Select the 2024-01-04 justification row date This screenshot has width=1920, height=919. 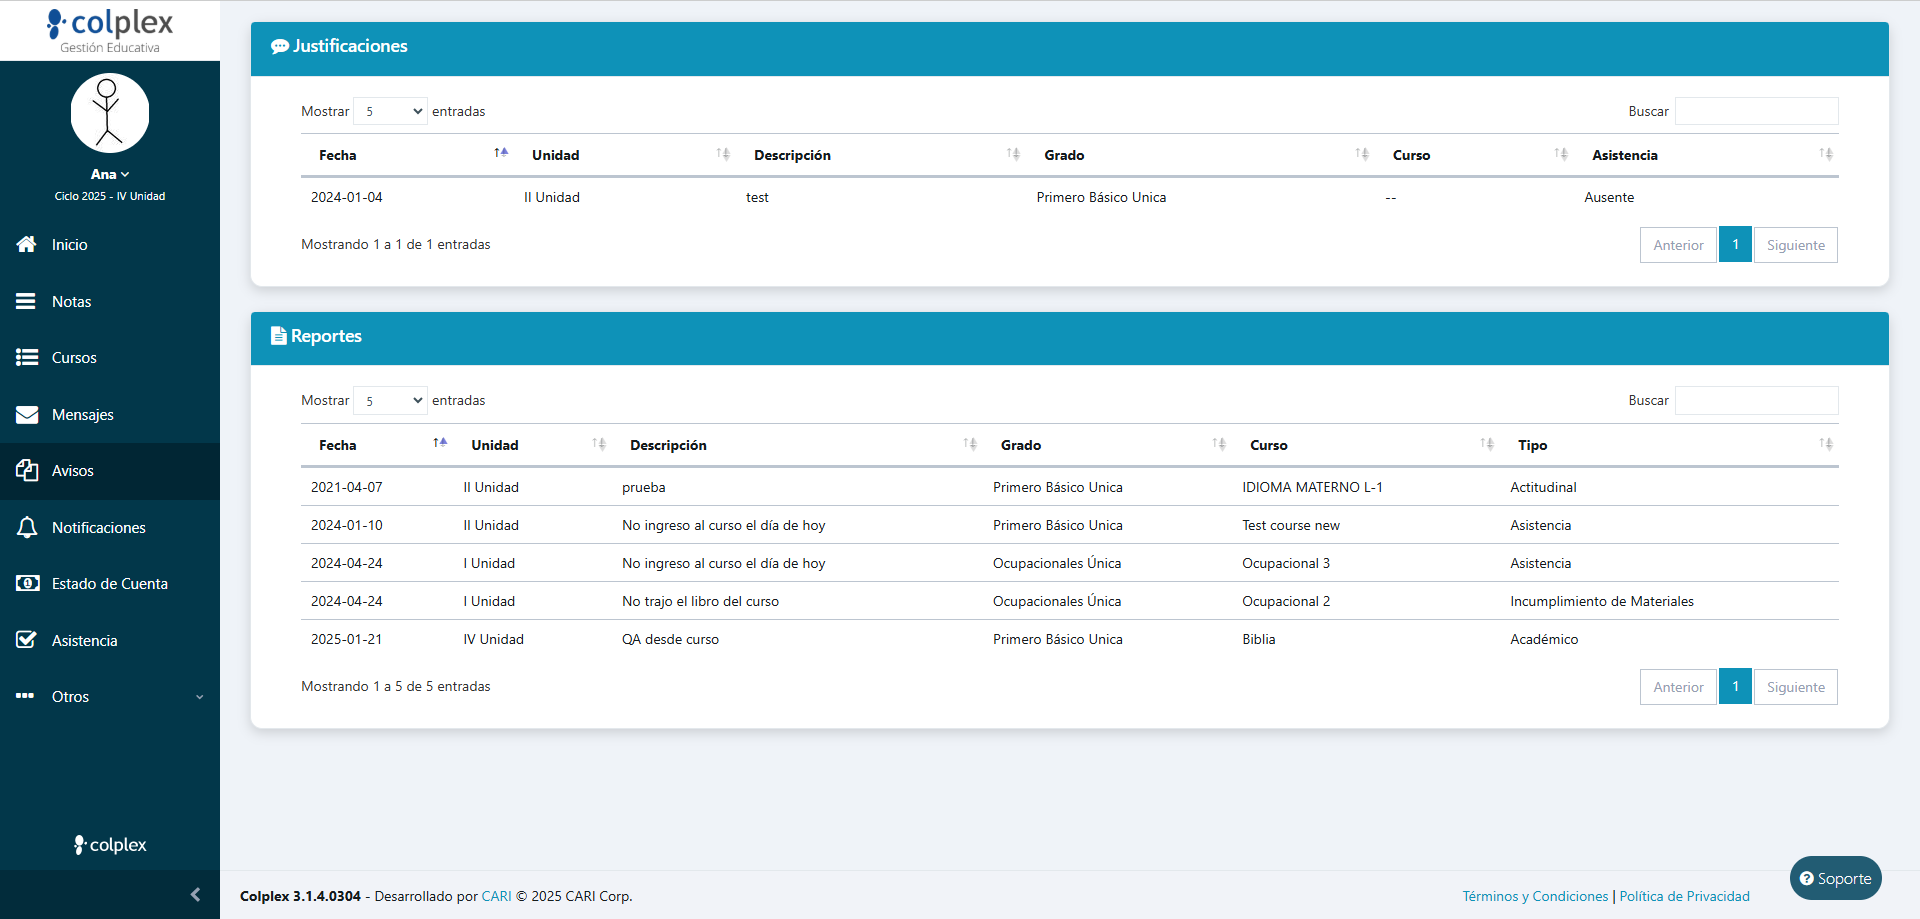[x=346, y=197]
